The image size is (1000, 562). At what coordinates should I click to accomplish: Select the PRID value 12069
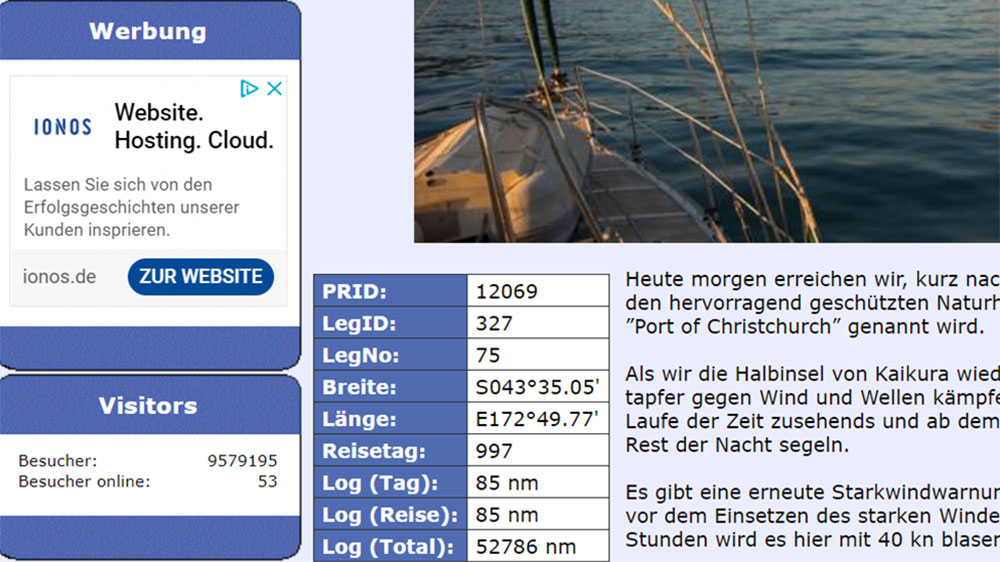pos(507,292)
